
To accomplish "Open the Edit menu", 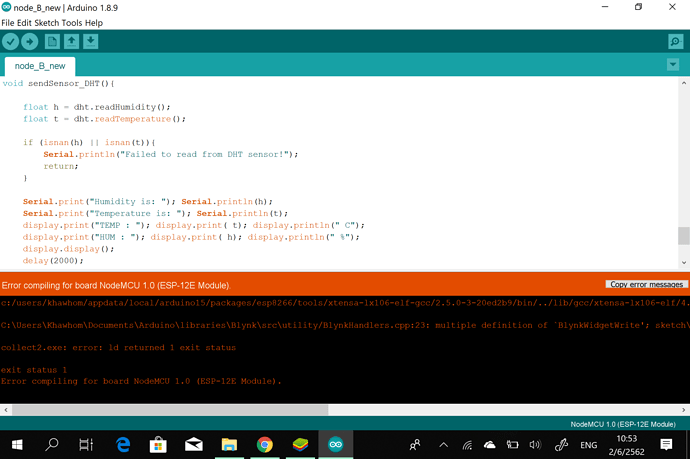I will click(24, 23).
